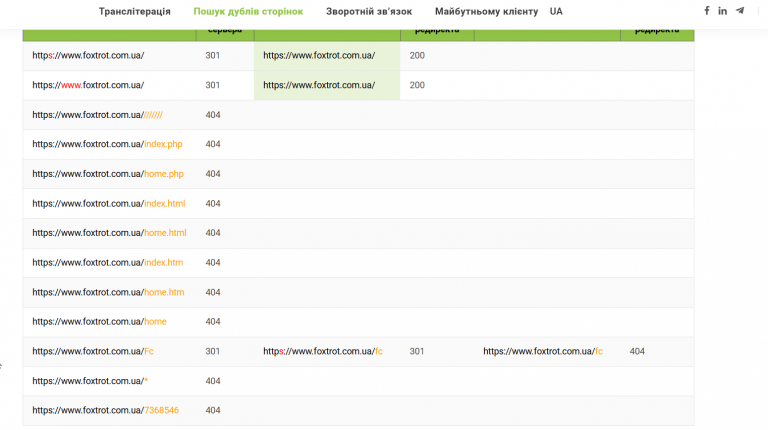Click first redirect URL in the Fc row

323,352
